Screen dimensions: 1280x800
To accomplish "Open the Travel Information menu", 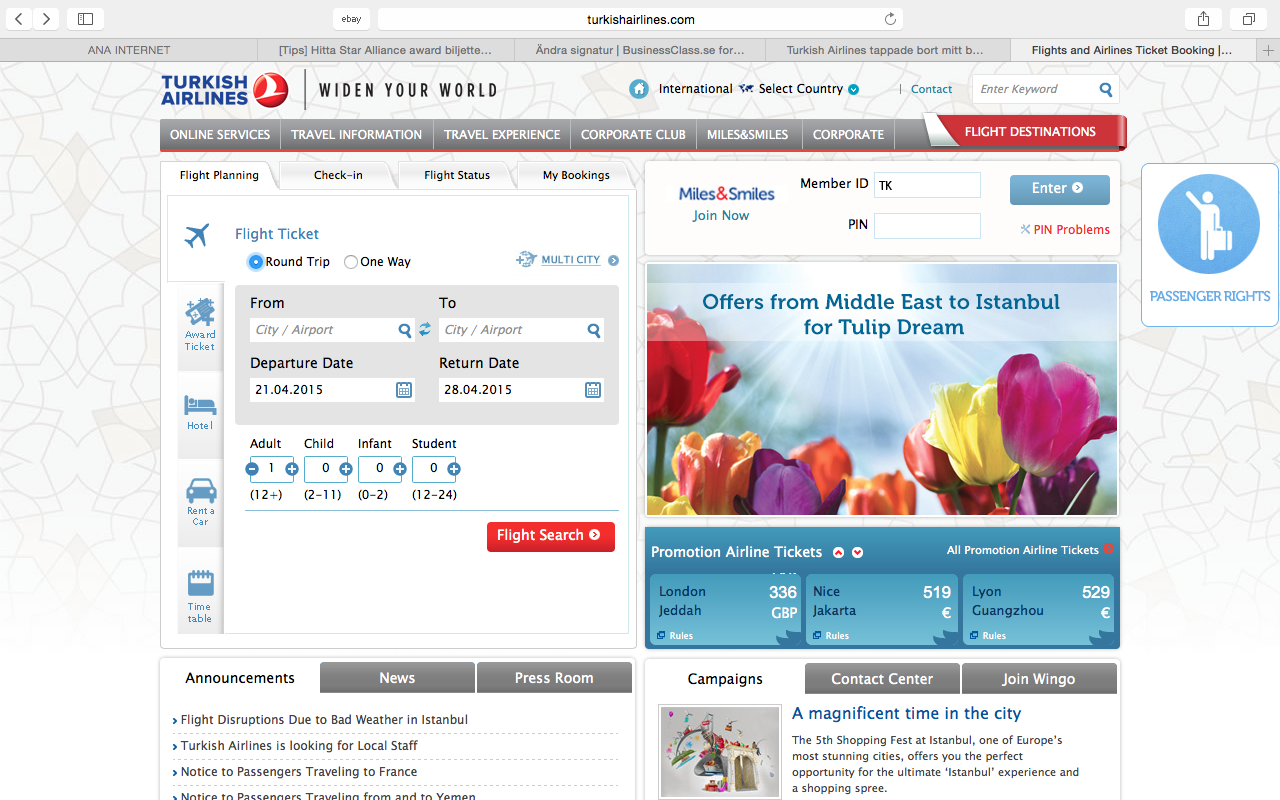I will coord(356,134).
